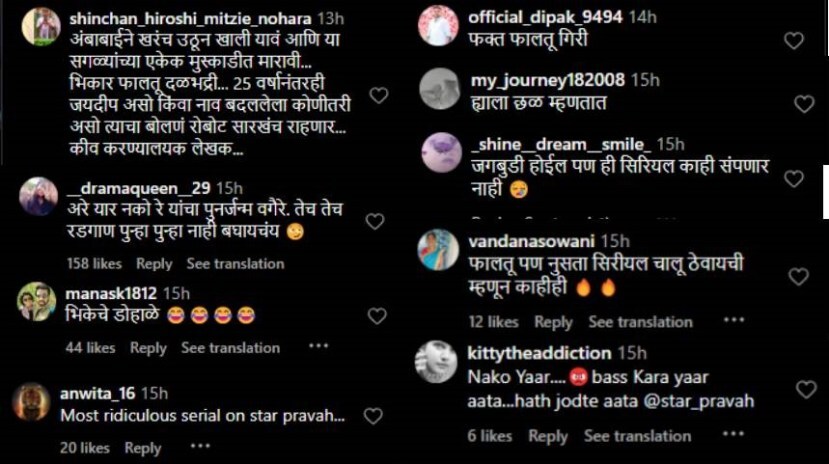Like vandanasowani's comment
The width and height of the screenshot is (829, 464).
pyautogui.click(x=798, y=276)
